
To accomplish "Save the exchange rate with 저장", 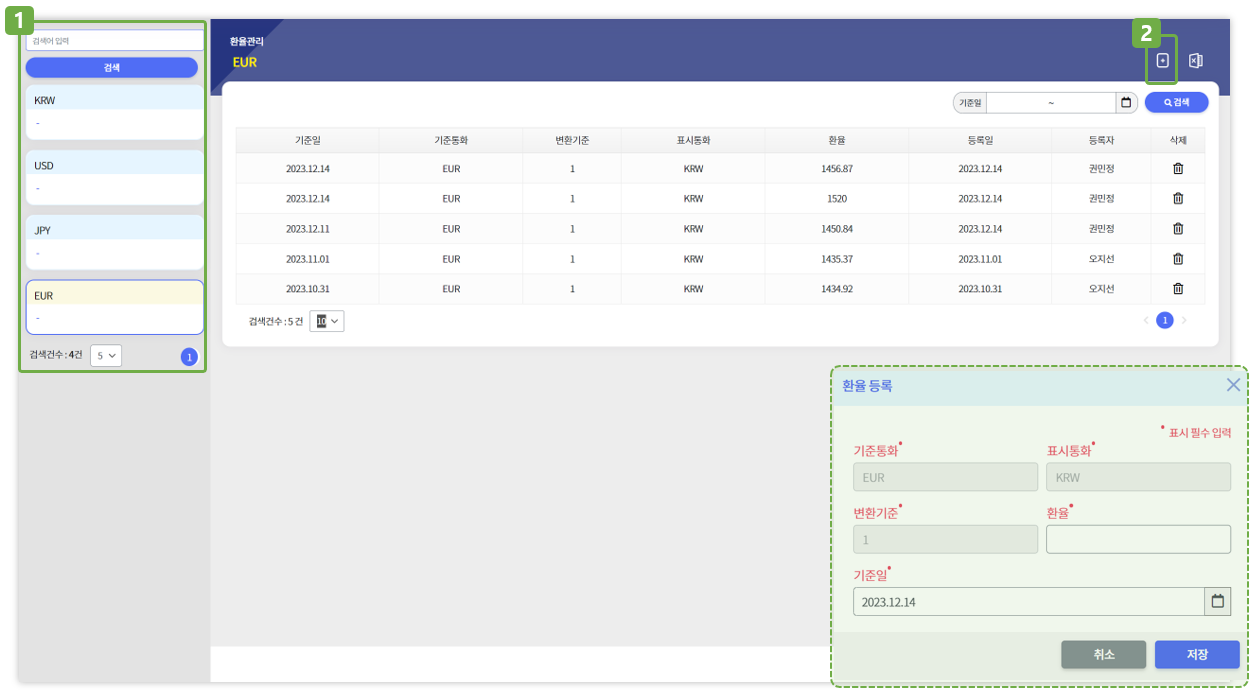I will (1197, 654).
